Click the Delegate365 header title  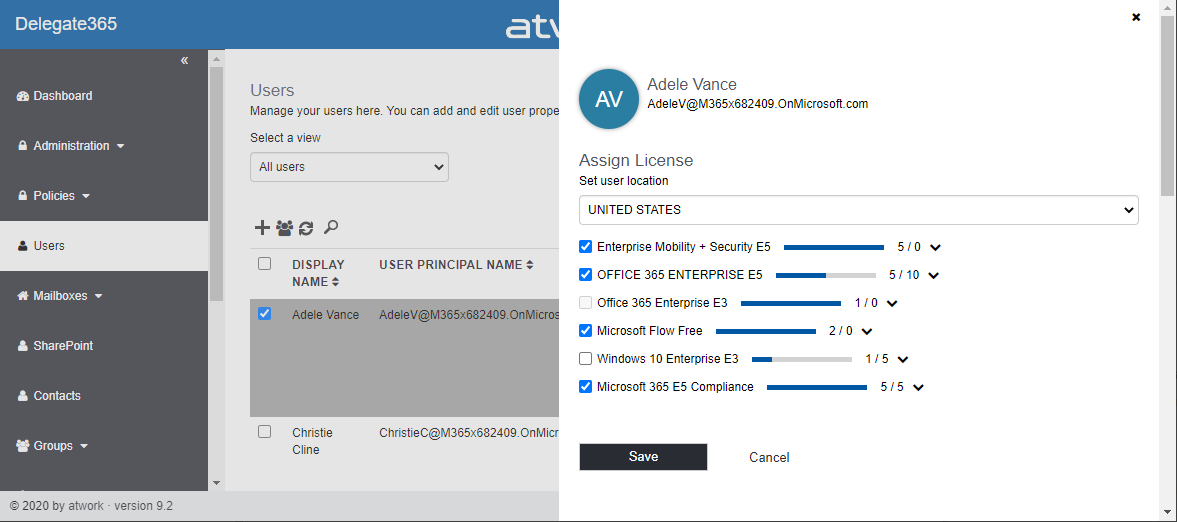(x=66, y=24)
